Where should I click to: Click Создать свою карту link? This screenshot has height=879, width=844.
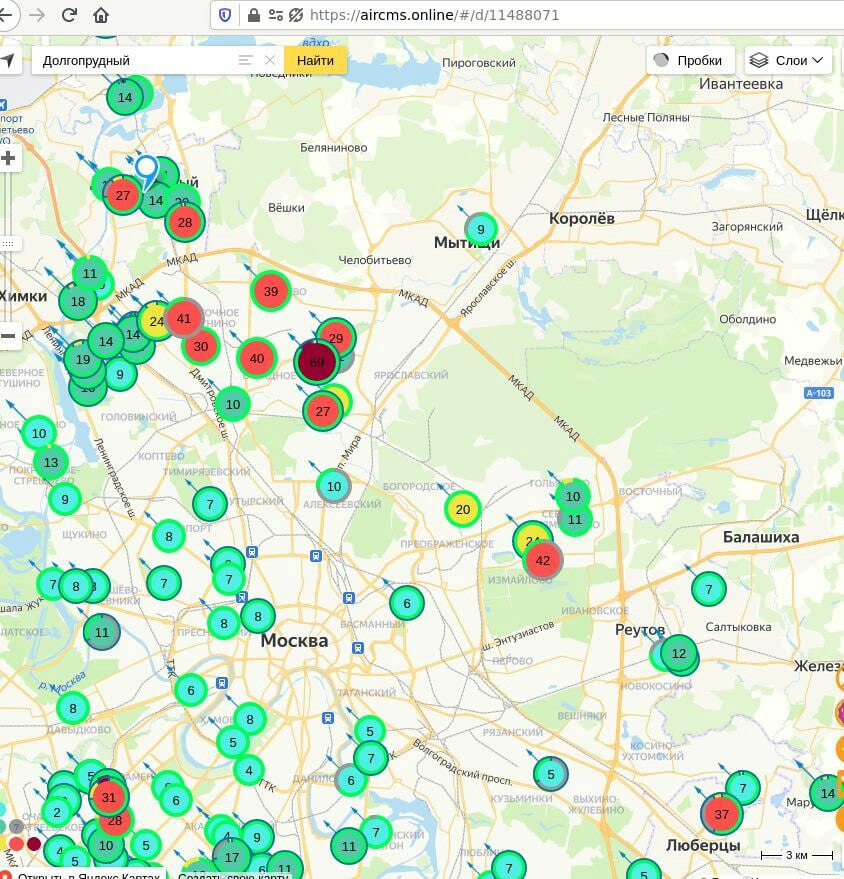pos(233,875)
